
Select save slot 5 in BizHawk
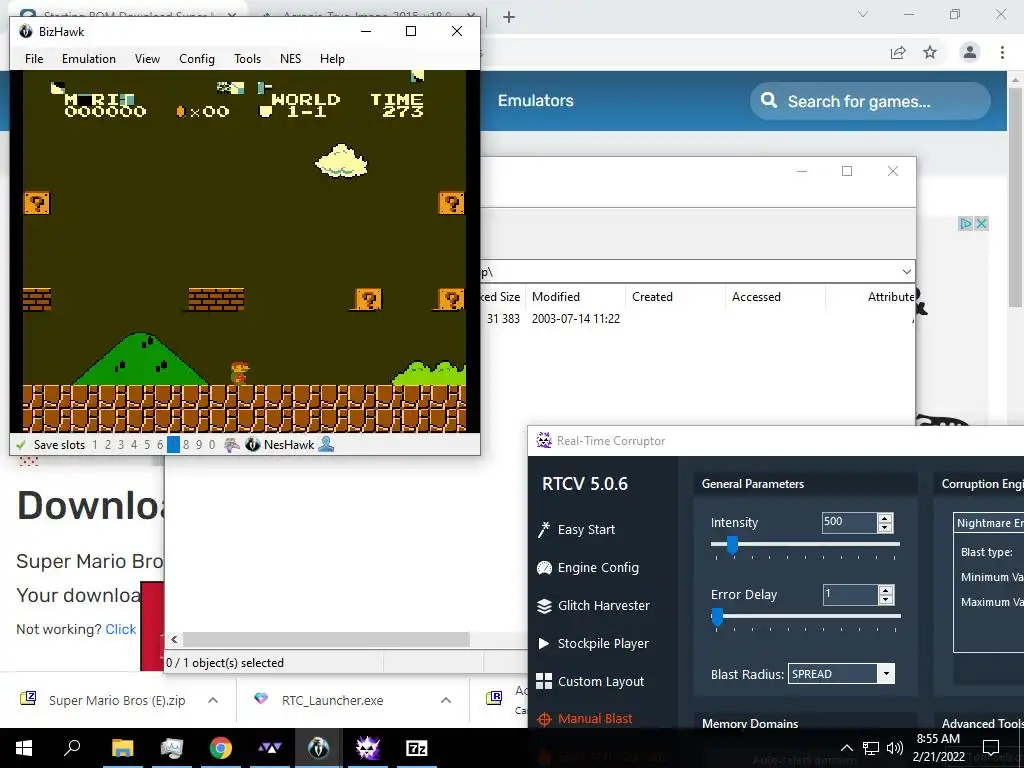coord(147,445)
